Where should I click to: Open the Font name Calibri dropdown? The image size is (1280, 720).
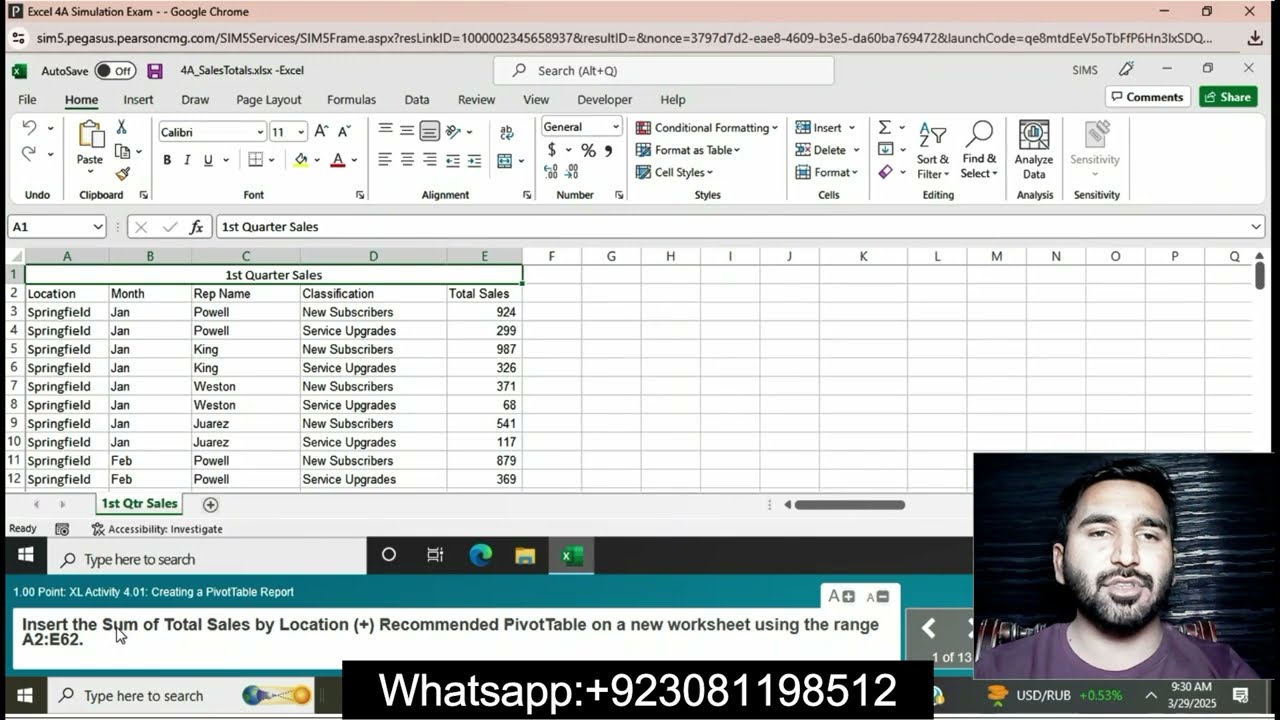point(260,132)
